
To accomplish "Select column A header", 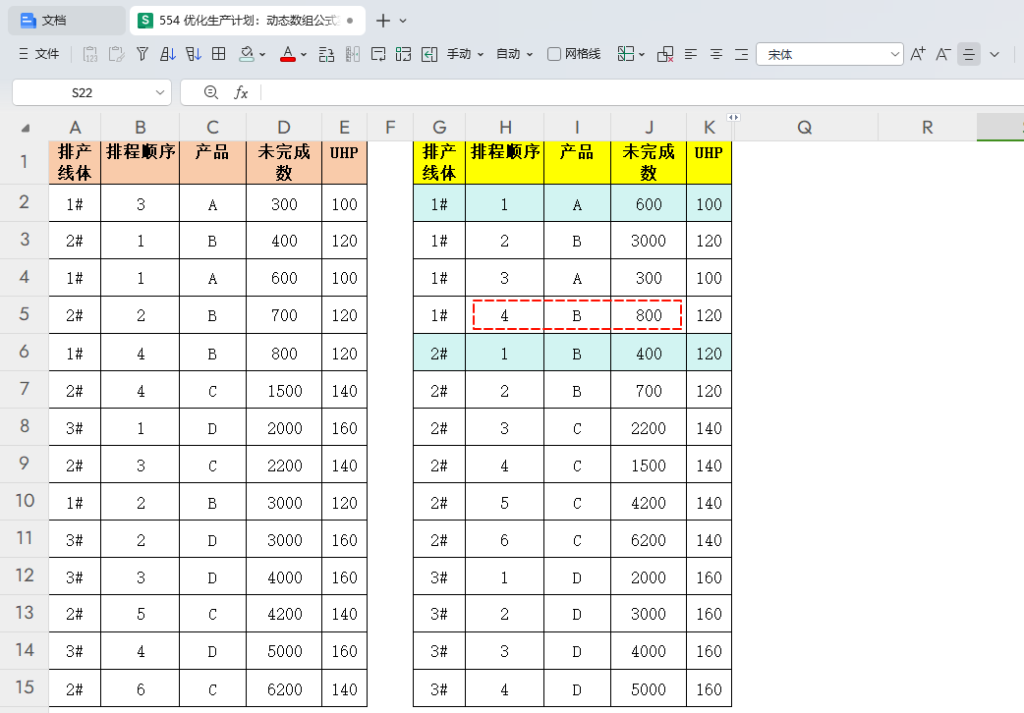I will (x=75, y=127).
